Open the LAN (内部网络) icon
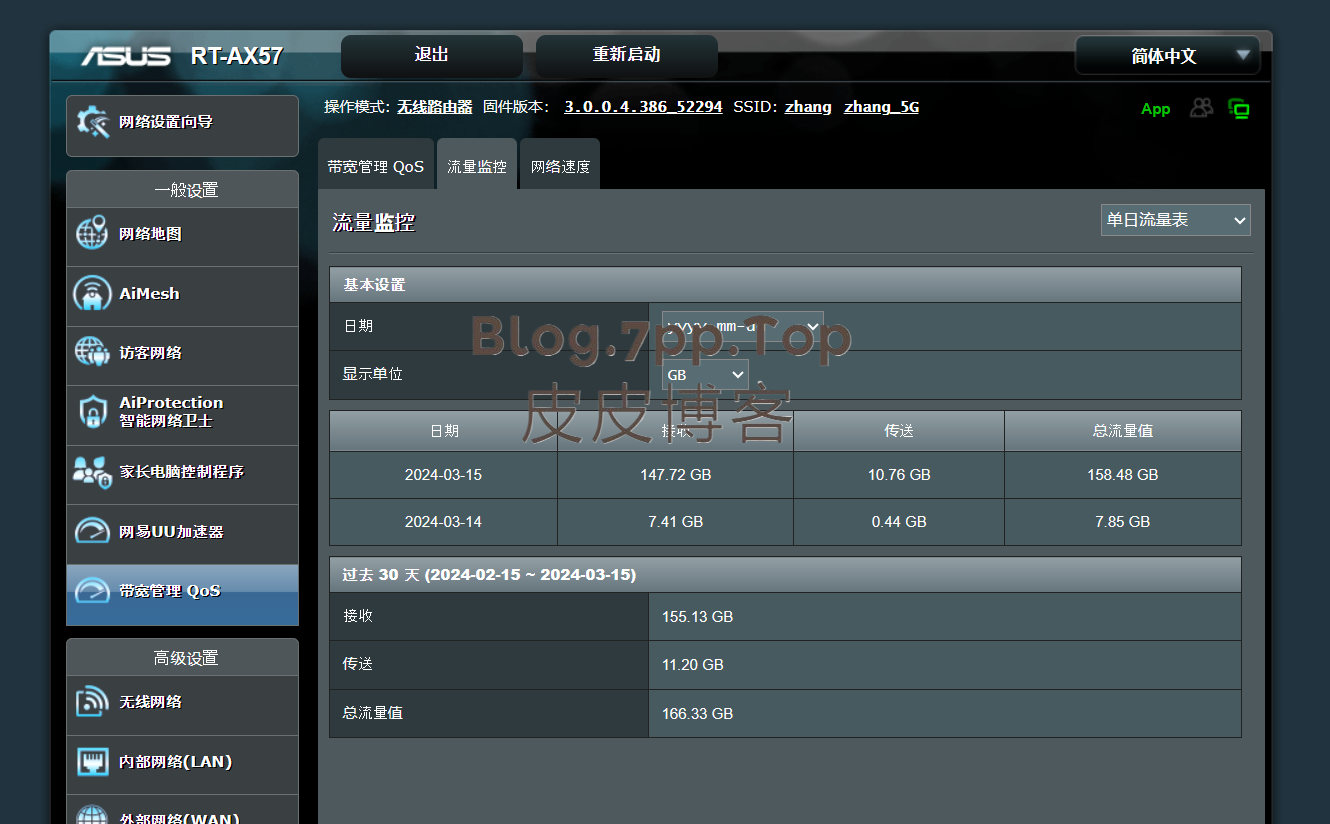The height and width of the screenshot is (824, 1330). pos(92,762)
